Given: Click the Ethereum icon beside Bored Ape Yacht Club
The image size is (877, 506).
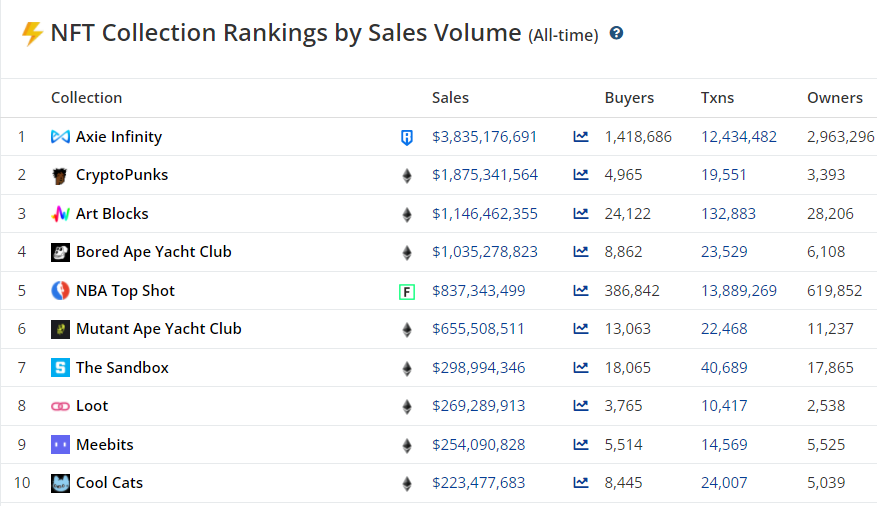Looking at the screenshot, I should click(x=406, y=253).
